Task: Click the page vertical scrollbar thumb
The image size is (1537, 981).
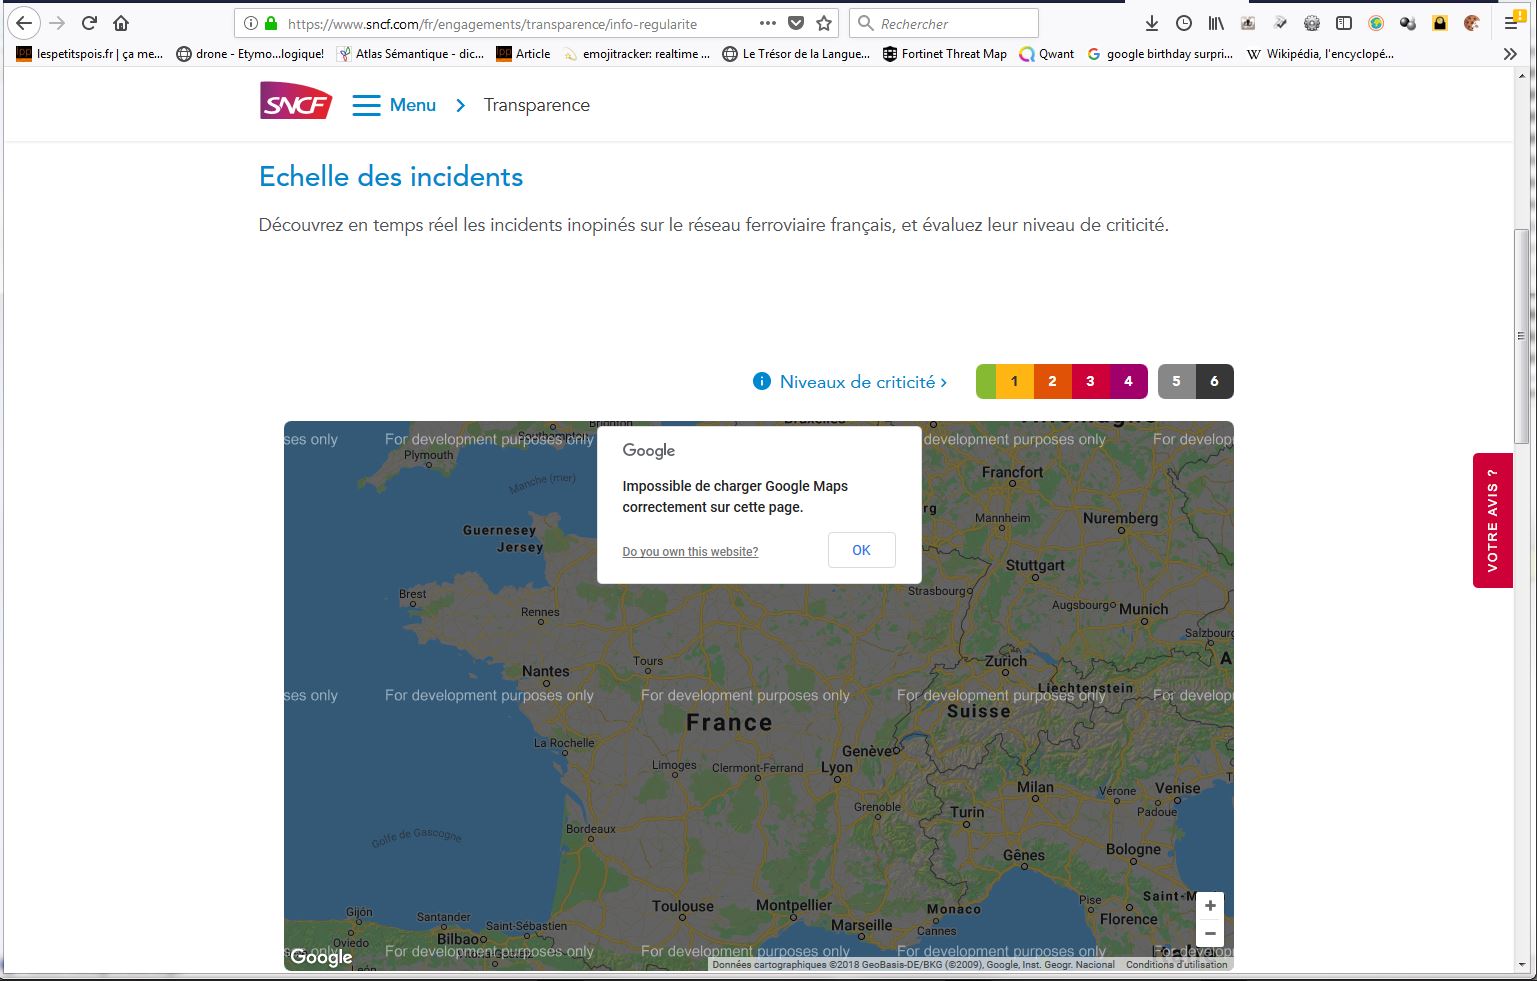Action: 1521,336
